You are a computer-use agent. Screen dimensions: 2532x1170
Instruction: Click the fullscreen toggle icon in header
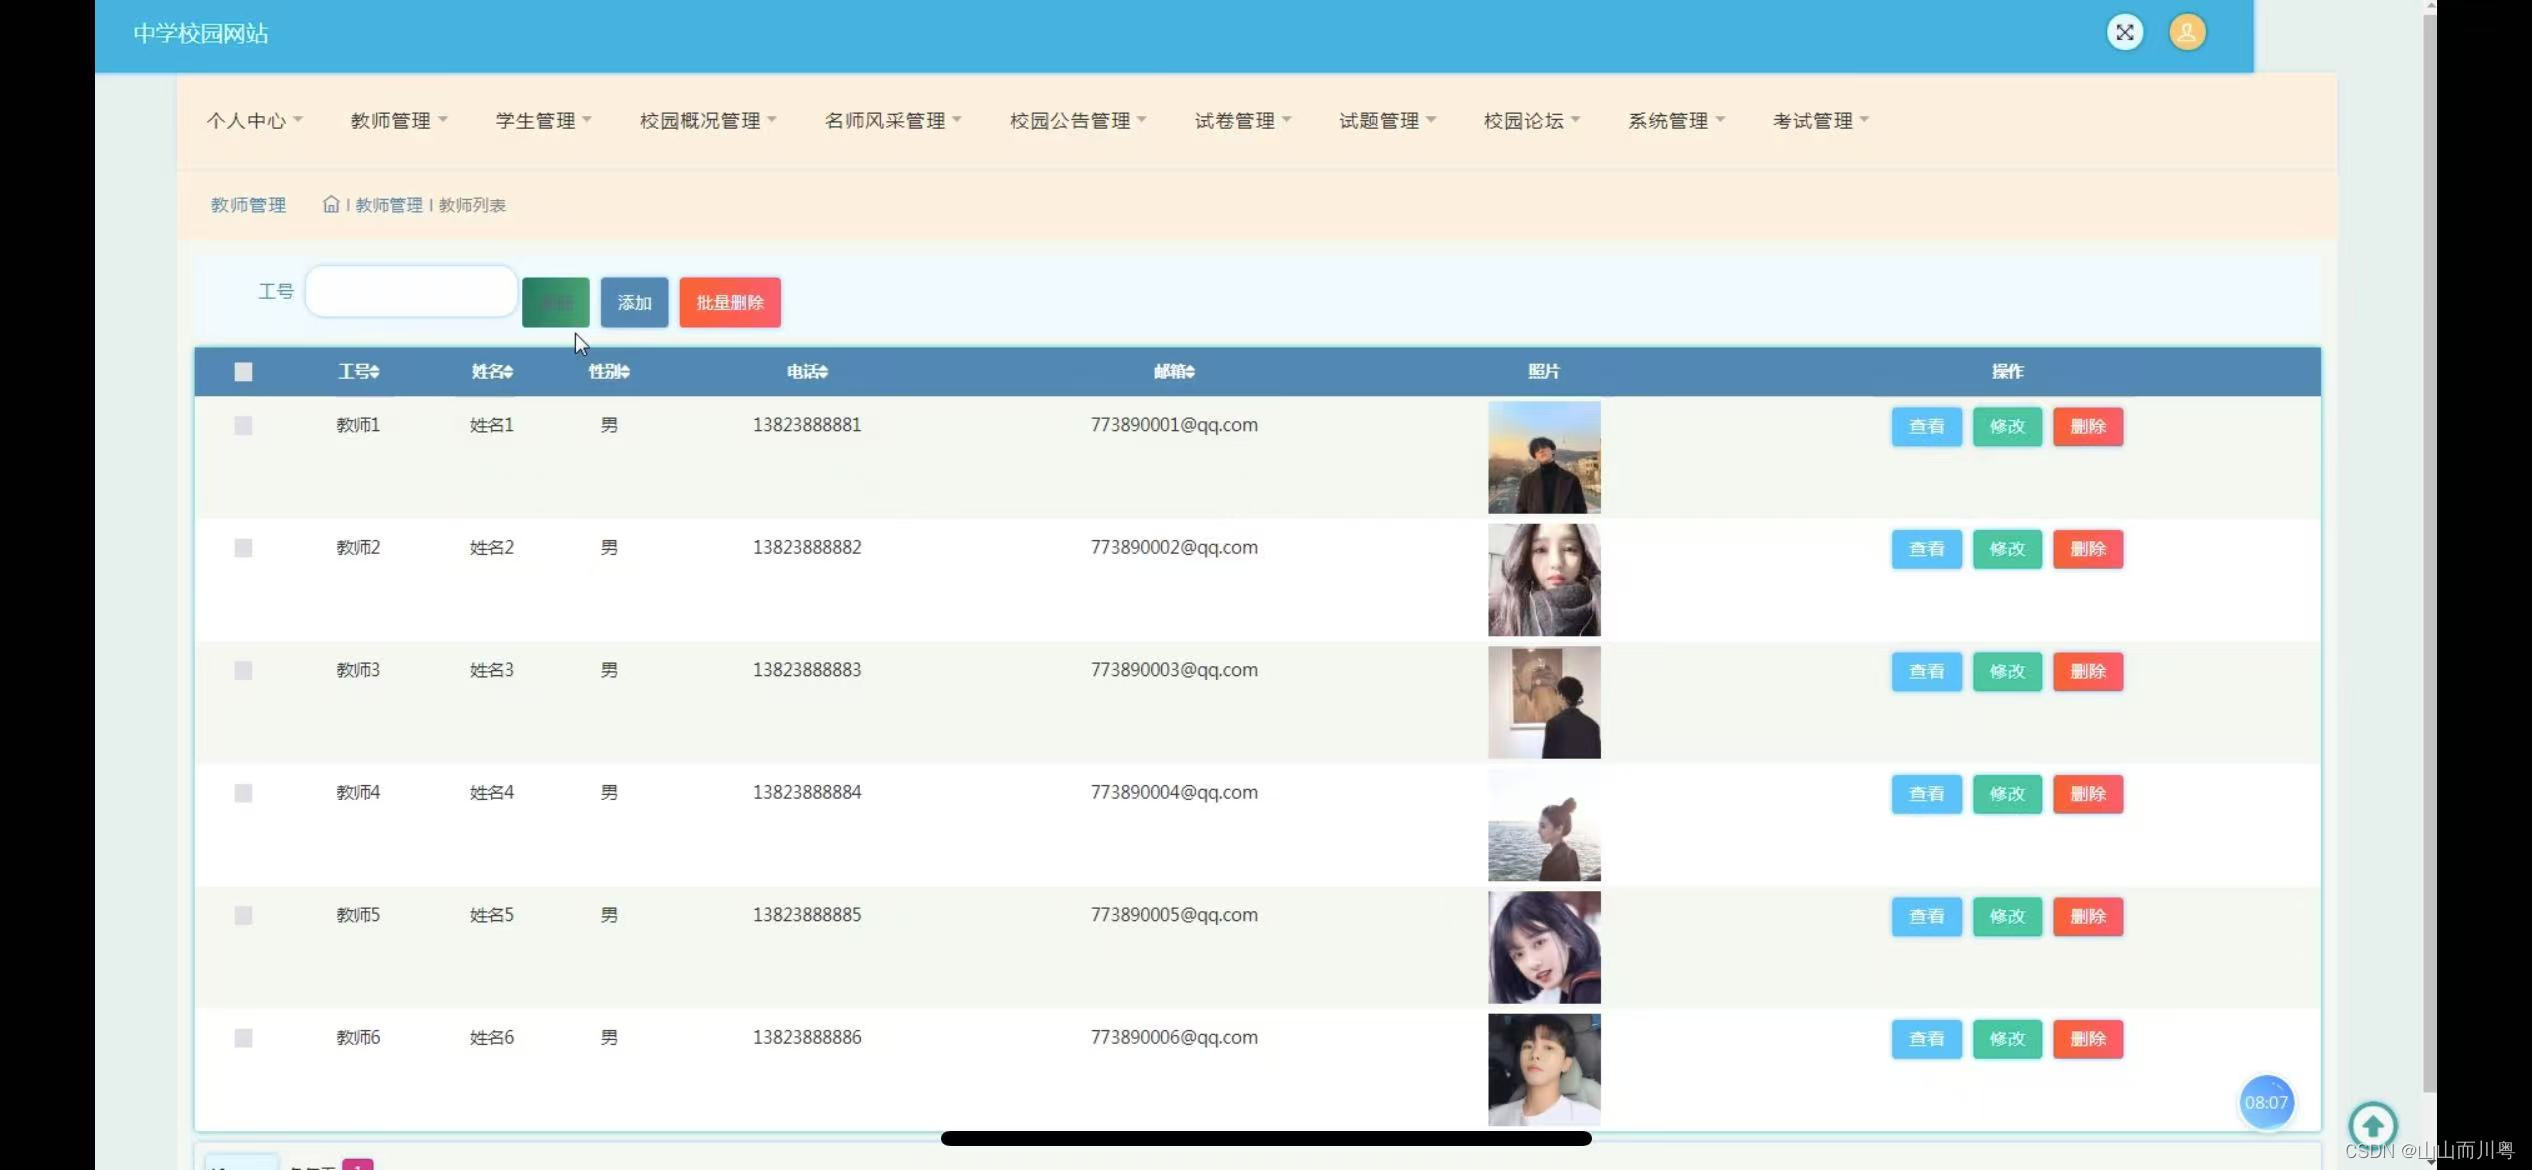pyautogui.click(x=2124, y=32)
